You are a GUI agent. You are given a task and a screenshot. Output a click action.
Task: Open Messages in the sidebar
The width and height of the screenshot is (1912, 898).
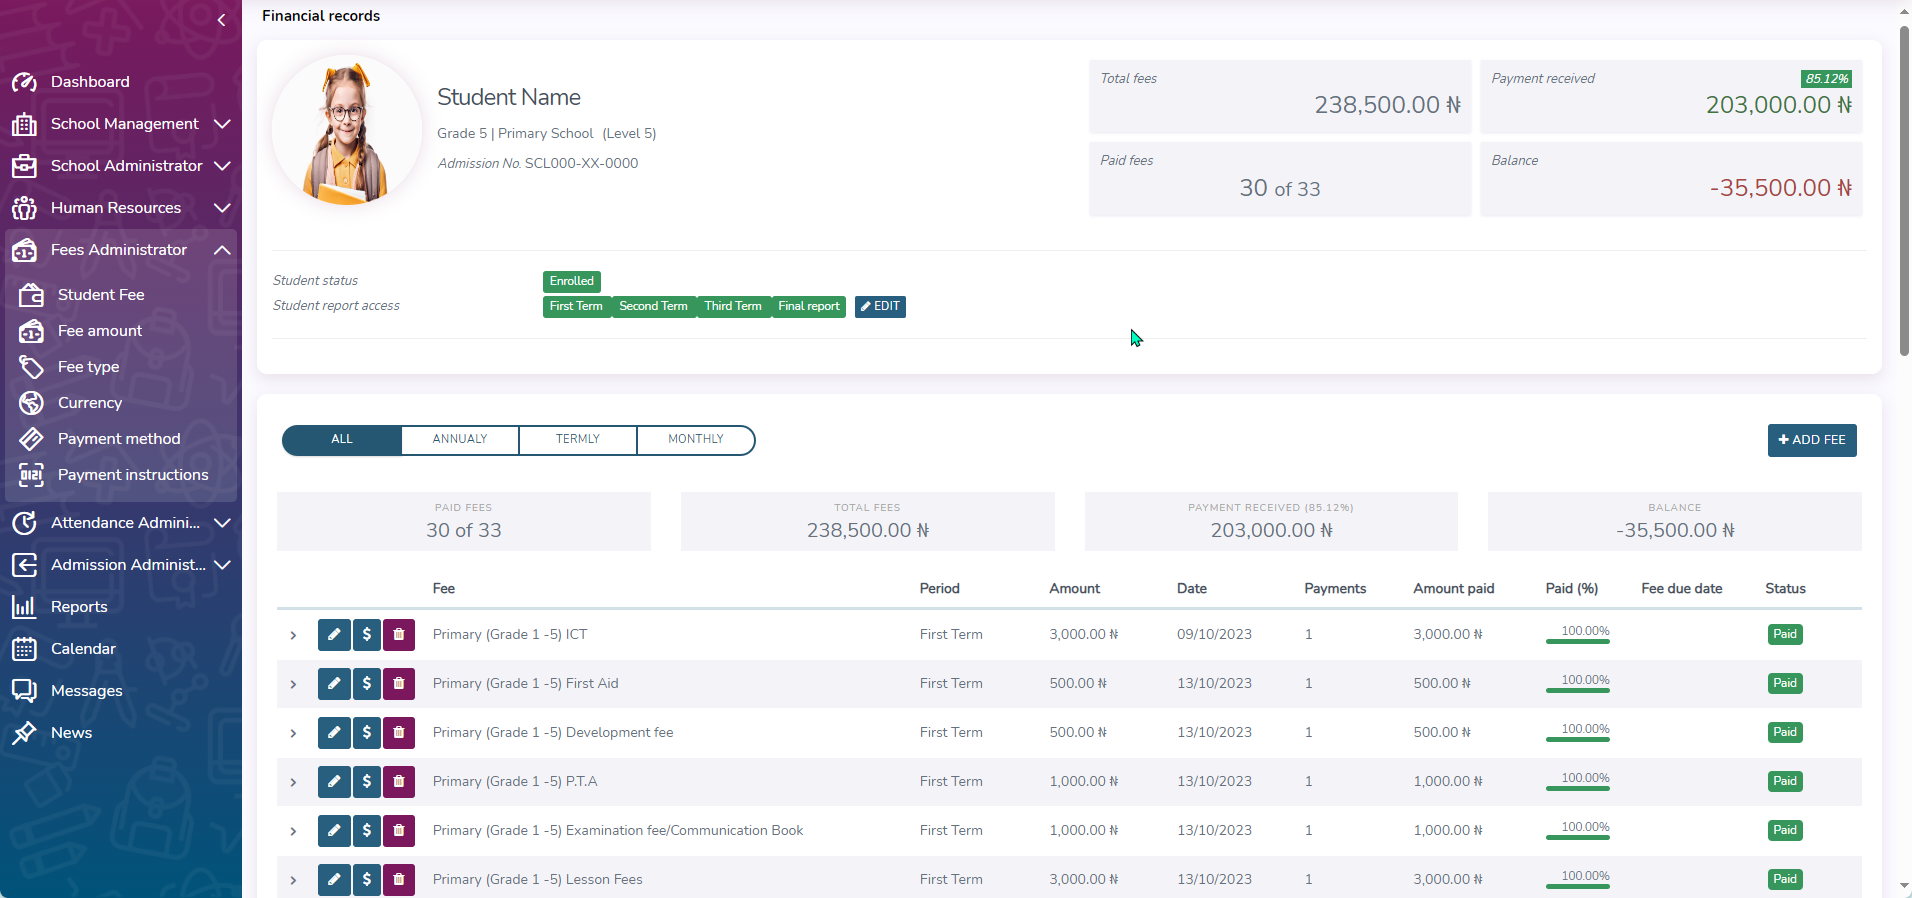pyautogui.click(x=86, y=691)
